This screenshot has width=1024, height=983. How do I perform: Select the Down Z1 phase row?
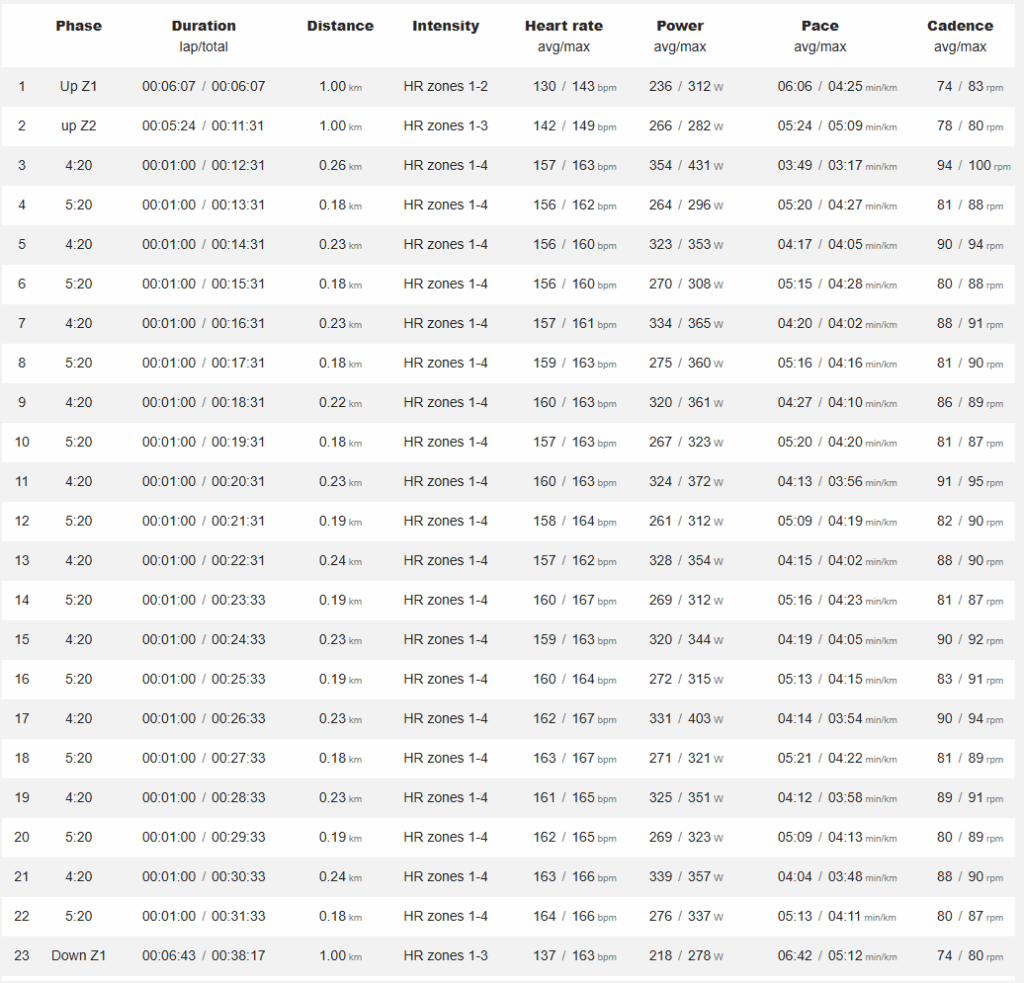click(508, 955)
